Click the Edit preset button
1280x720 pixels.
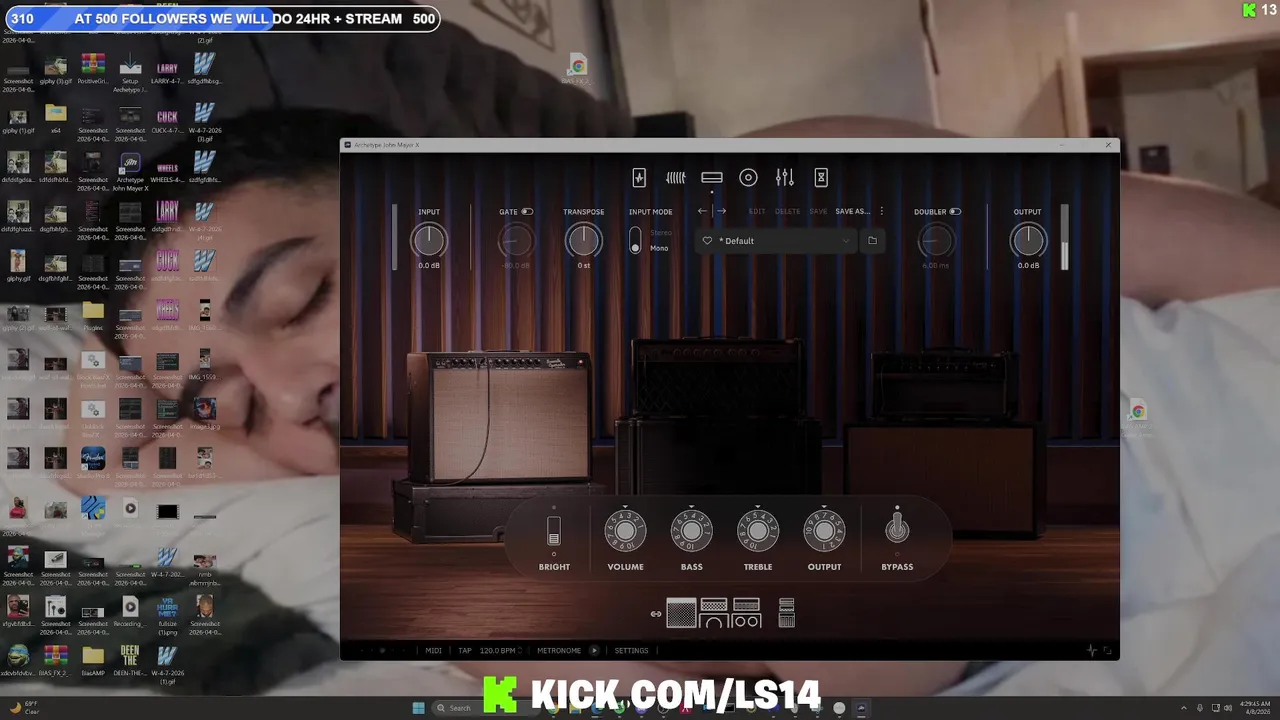coord(757,212)
